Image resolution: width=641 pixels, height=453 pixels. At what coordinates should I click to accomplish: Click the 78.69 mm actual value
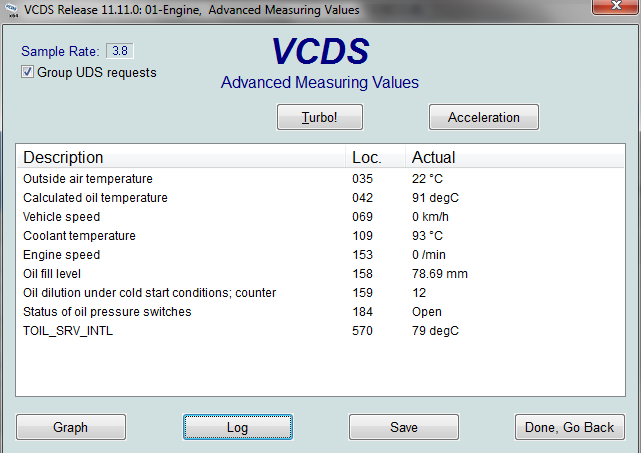(x=440, y=274)
